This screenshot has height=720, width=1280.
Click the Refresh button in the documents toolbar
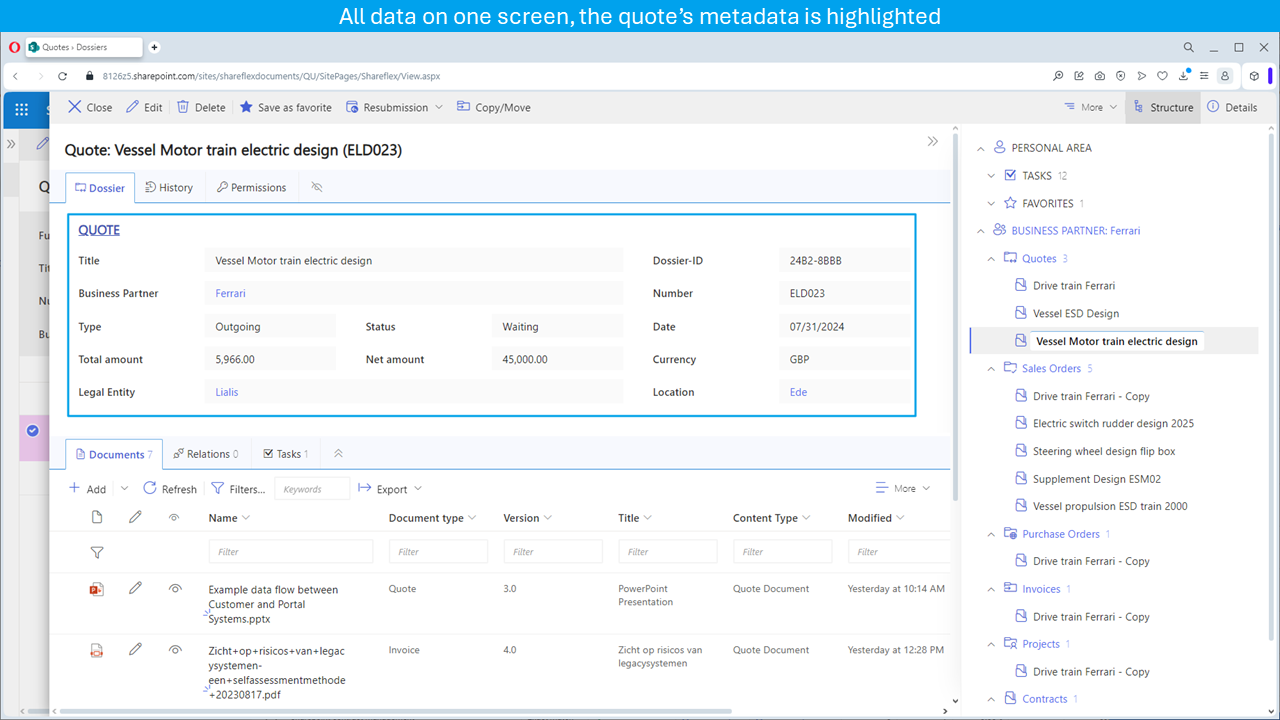(170, 489)
